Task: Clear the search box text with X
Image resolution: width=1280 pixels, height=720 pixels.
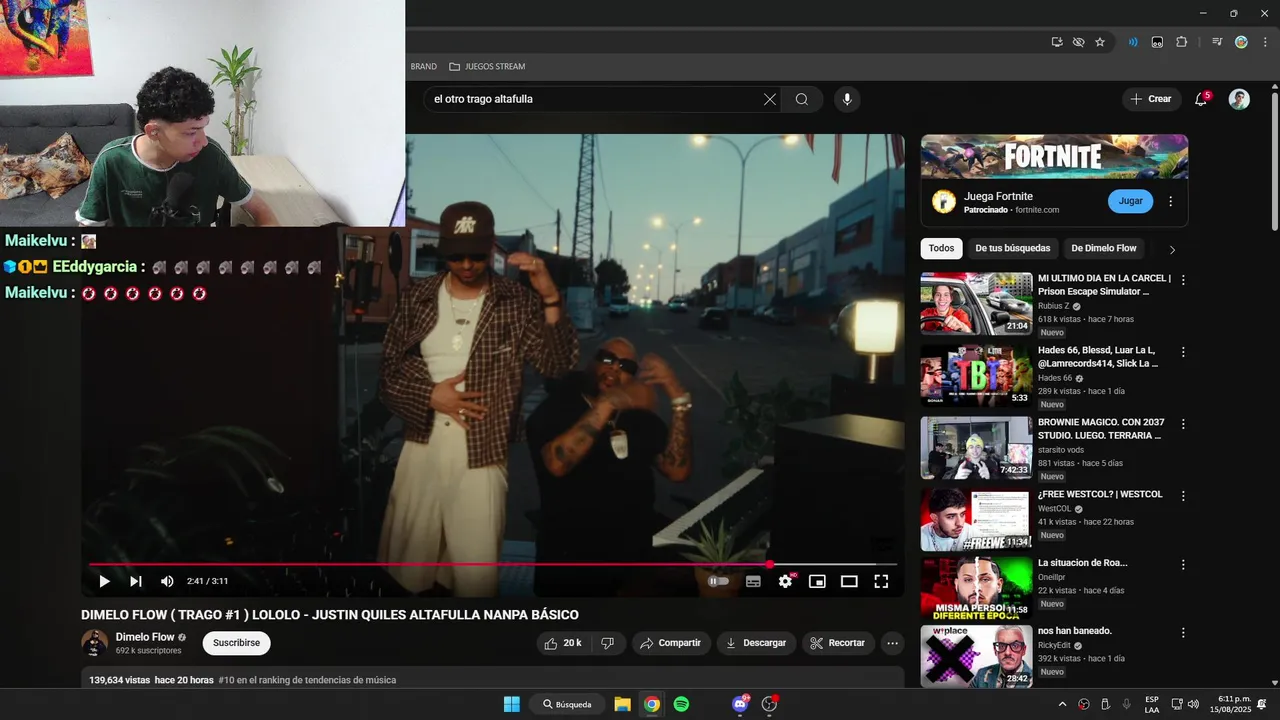Action: 770,99
